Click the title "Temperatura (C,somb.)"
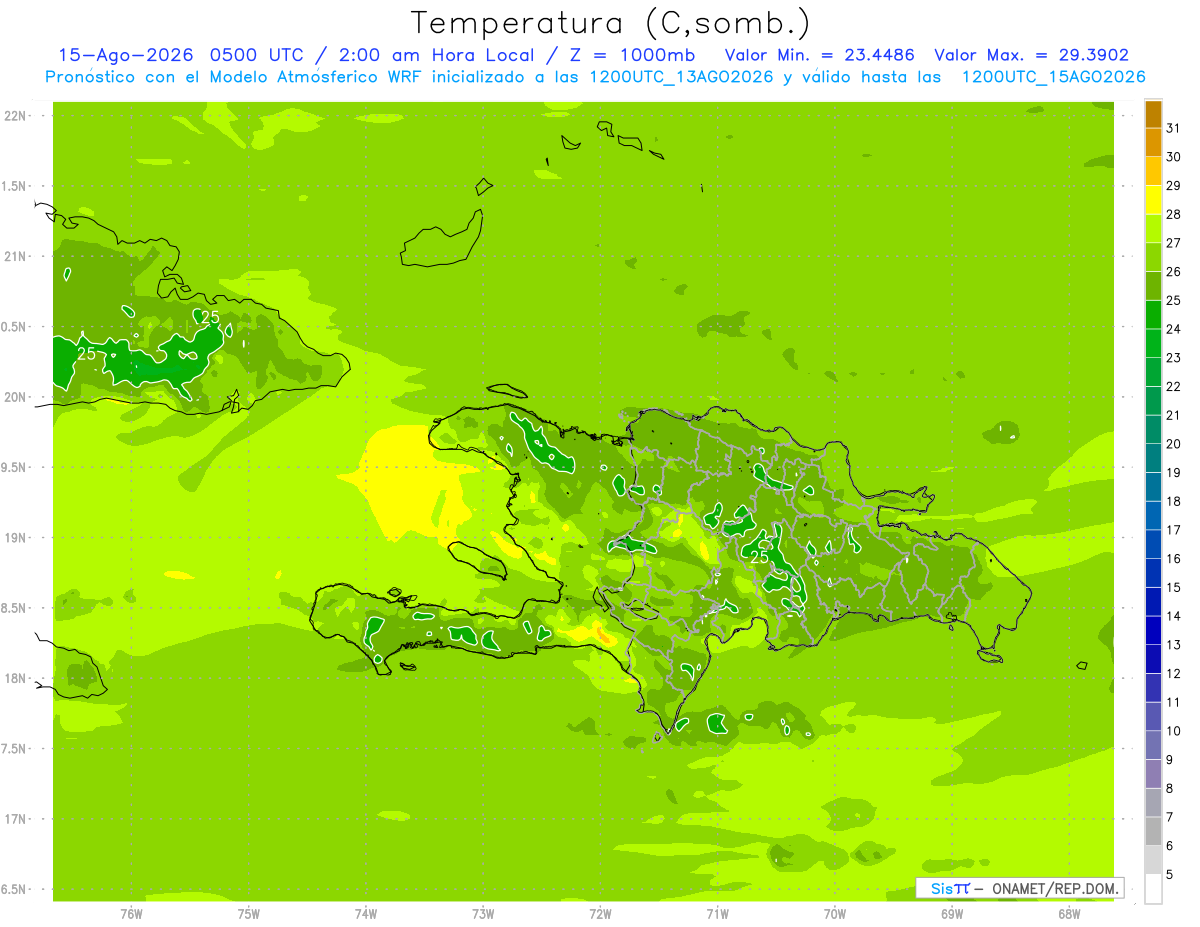The width and height of the screenshot is (1200, 927). [610, 23]
